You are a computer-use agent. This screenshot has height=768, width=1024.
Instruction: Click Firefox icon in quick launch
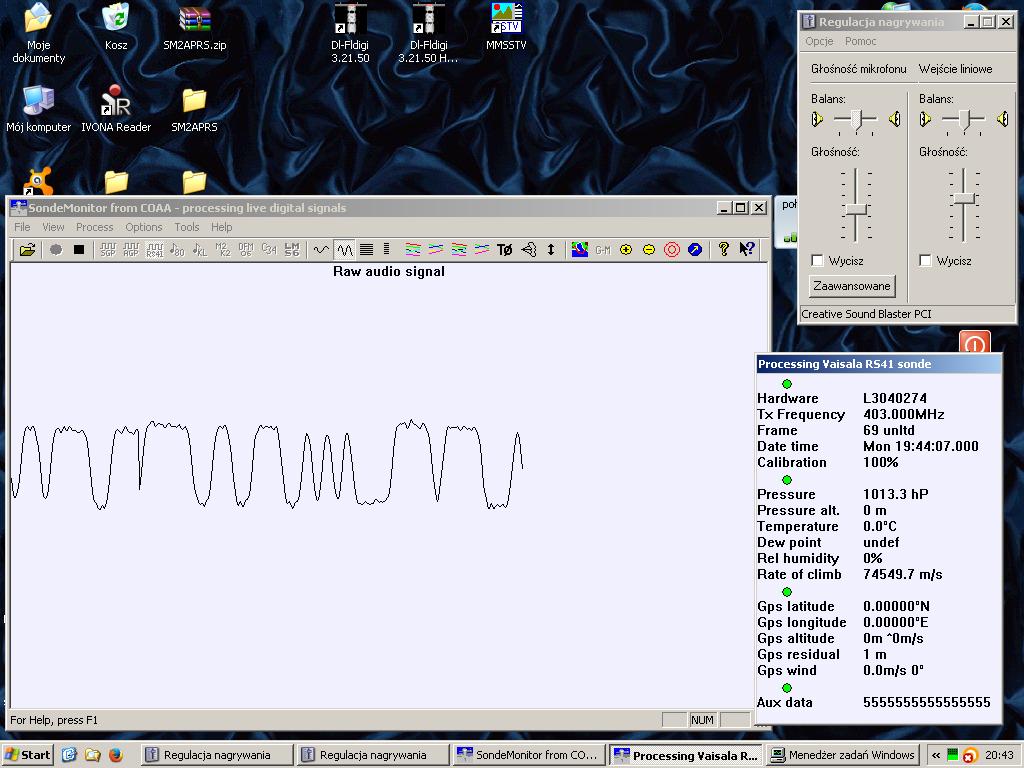pyautogui.click(x=116, y=755)
